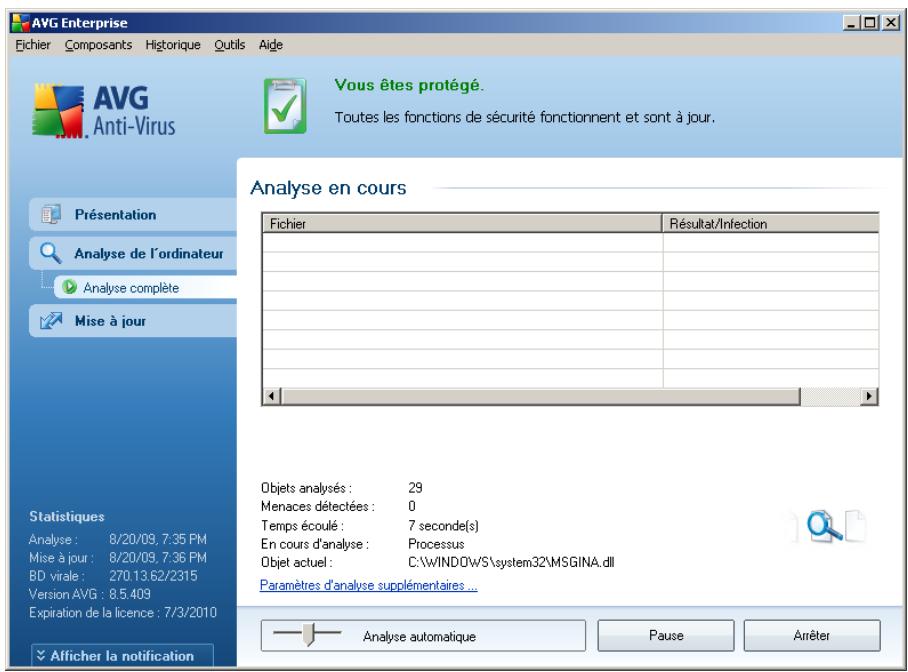The width and height of the screenshot is (908, 672).
Task: Open Analyse de l'ordinateur section
Action: coord(133,253)
